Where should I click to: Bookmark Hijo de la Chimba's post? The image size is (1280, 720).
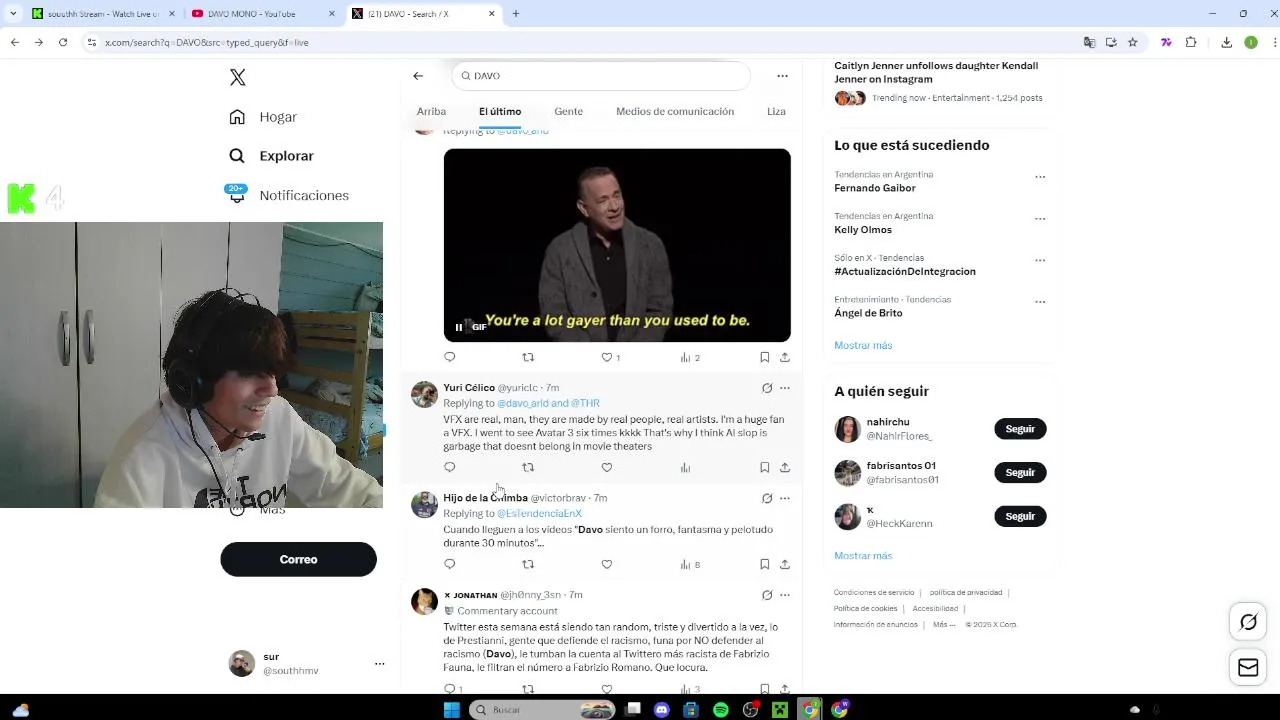coord(764,564)
